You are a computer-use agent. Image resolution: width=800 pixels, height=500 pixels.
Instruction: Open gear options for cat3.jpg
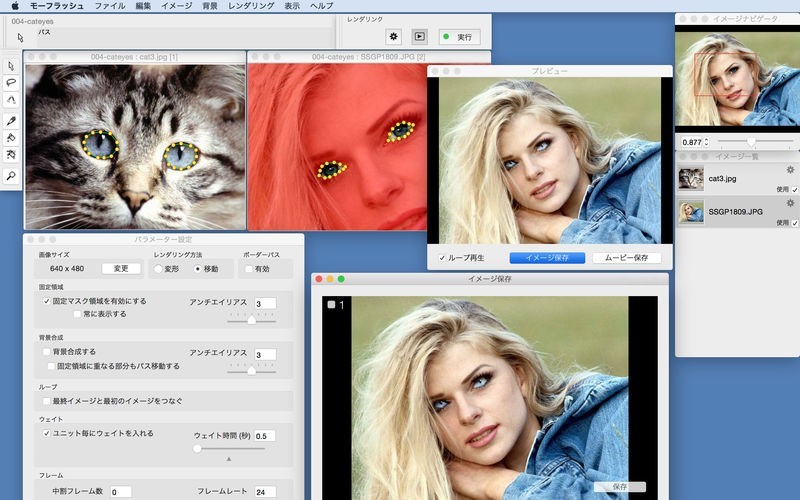point(790,171)
